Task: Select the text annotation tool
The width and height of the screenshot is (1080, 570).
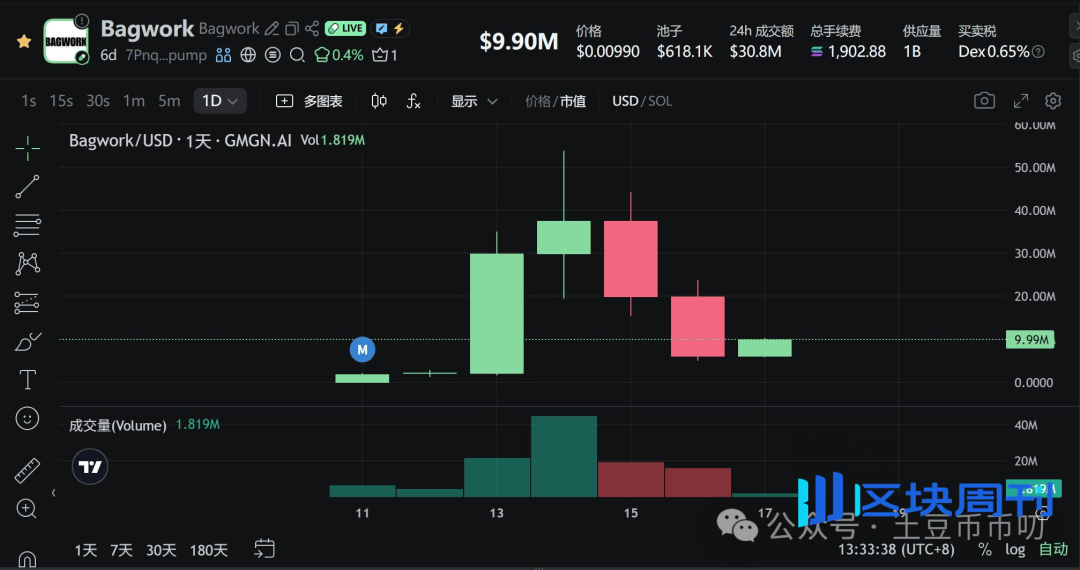Action: (x=28, y=380)
